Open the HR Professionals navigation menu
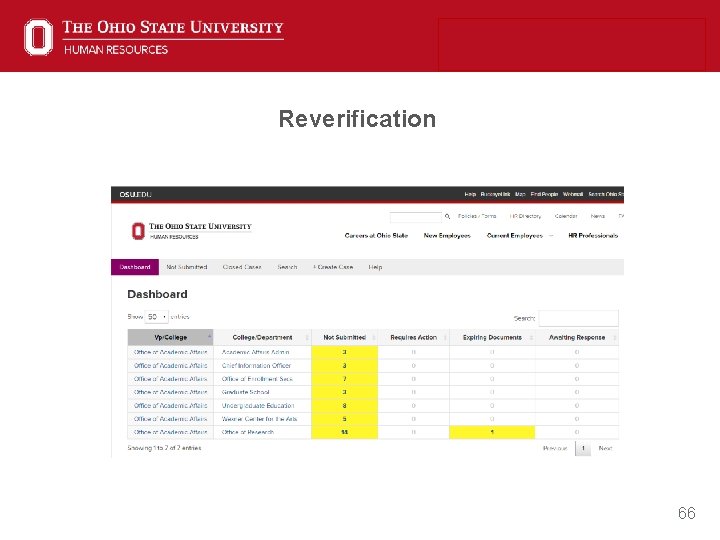Screen dimensions: 720x540 (x=593, y=236)
